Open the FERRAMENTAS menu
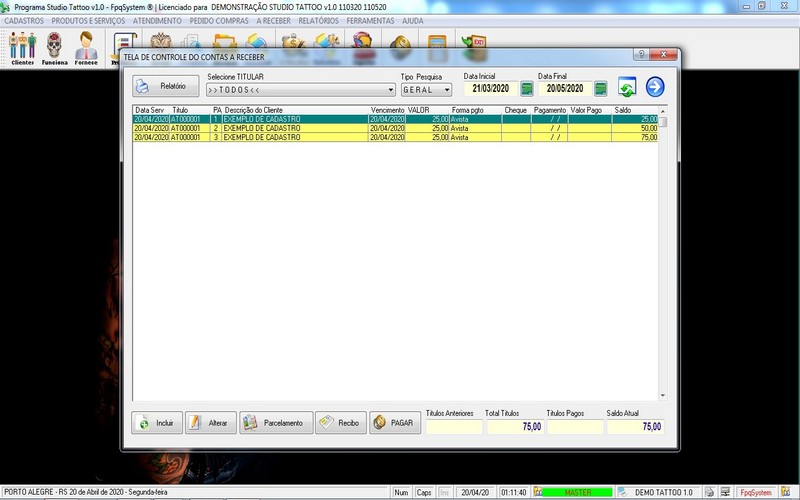The width and height of the screenshot is (800, 500). pyautogui.click(x=370, y=21)
